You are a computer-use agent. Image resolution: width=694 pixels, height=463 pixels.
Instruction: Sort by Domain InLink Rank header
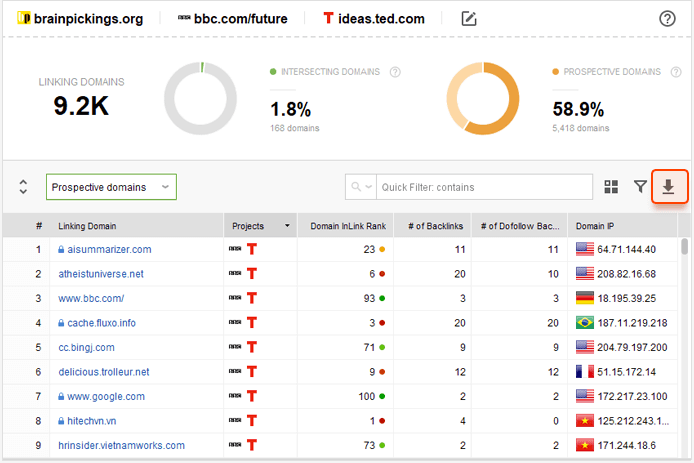348,226
